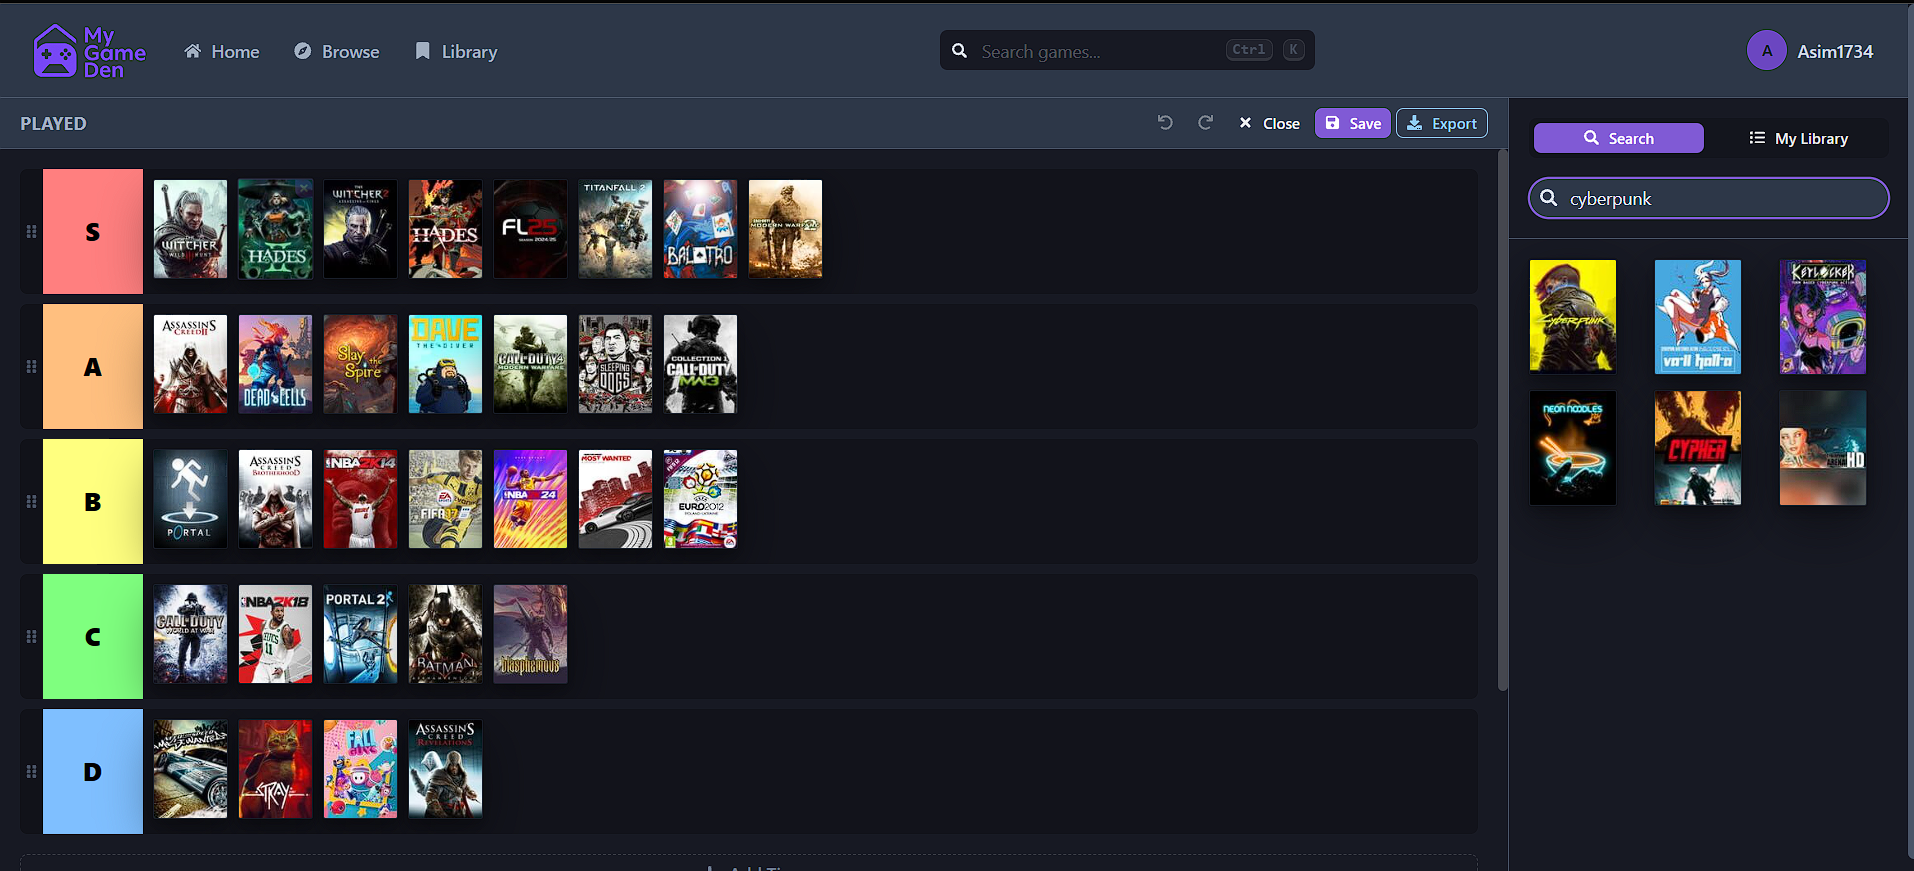Screen dimensions: 1914x871
Task: Save the tier list
Action: pyautogui.click(x=1352, y=123)
